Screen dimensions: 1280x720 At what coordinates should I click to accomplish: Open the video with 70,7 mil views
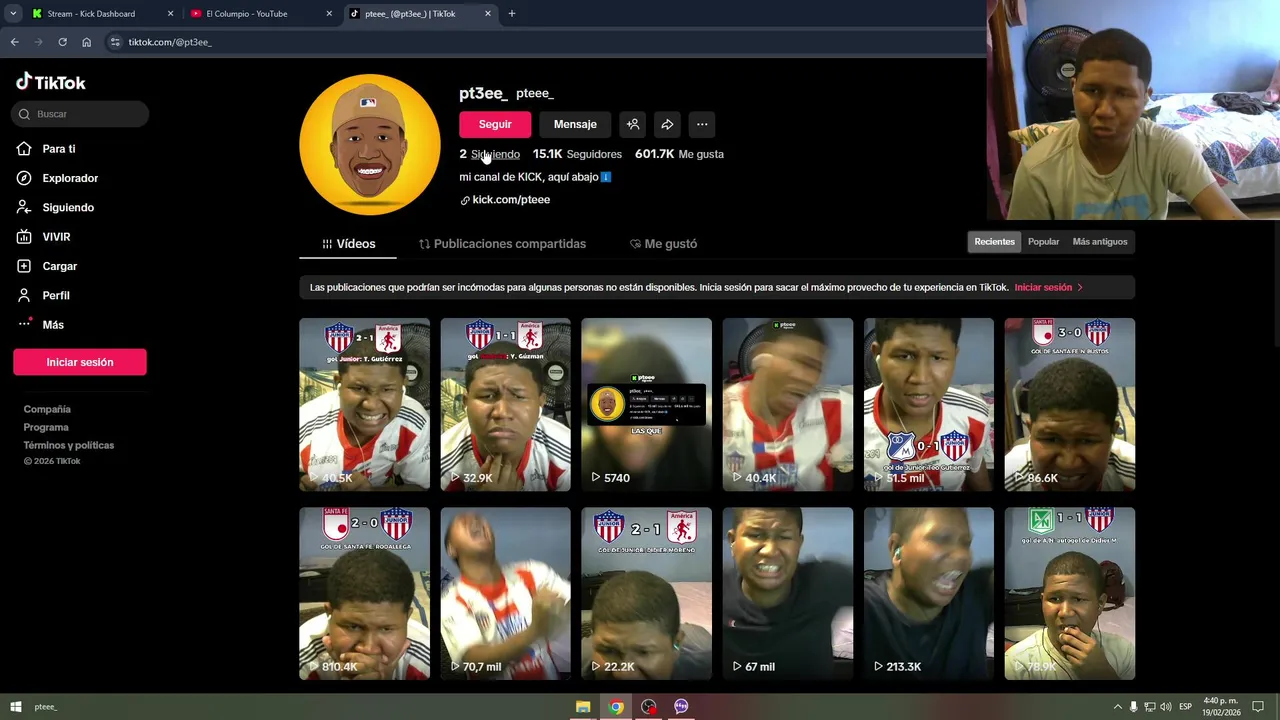click(x=505, y=593)
